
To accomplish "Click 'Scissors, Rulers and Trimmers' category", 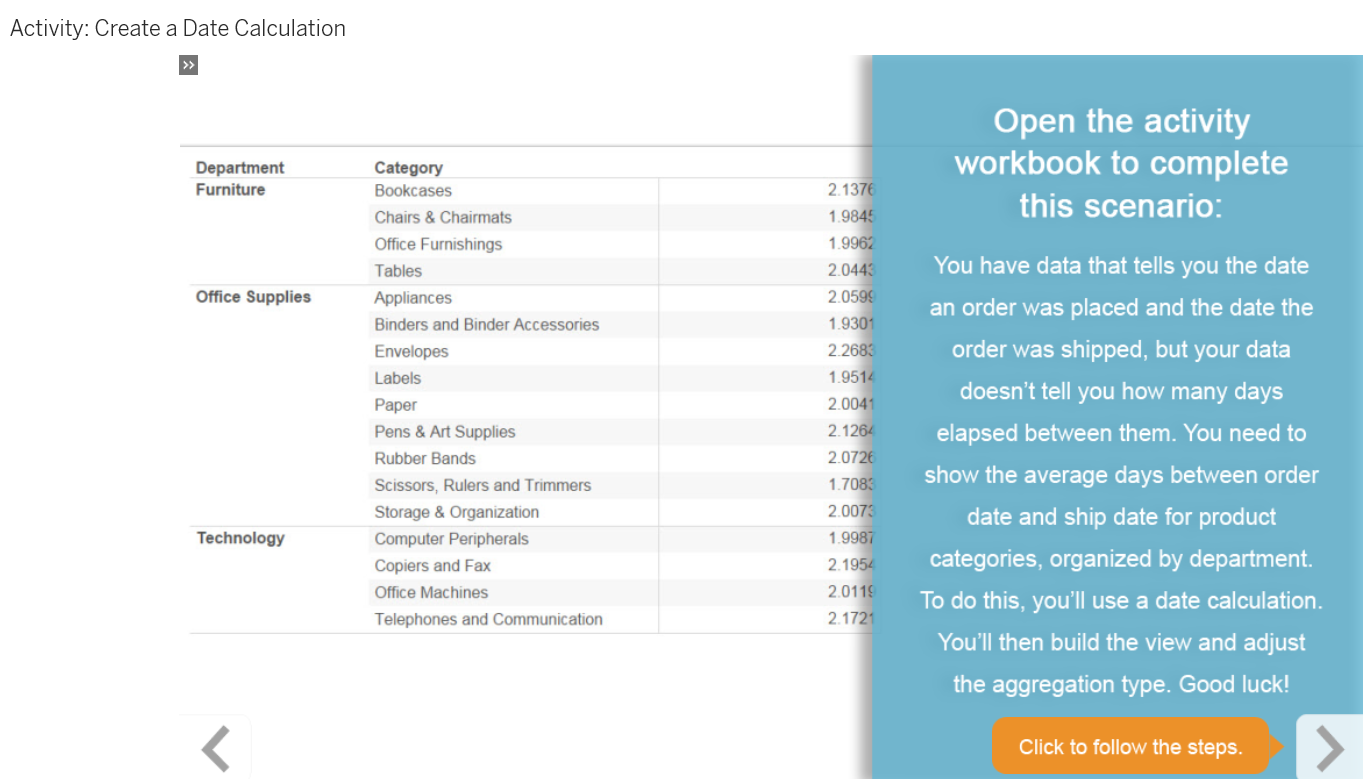I will [483, 485].
